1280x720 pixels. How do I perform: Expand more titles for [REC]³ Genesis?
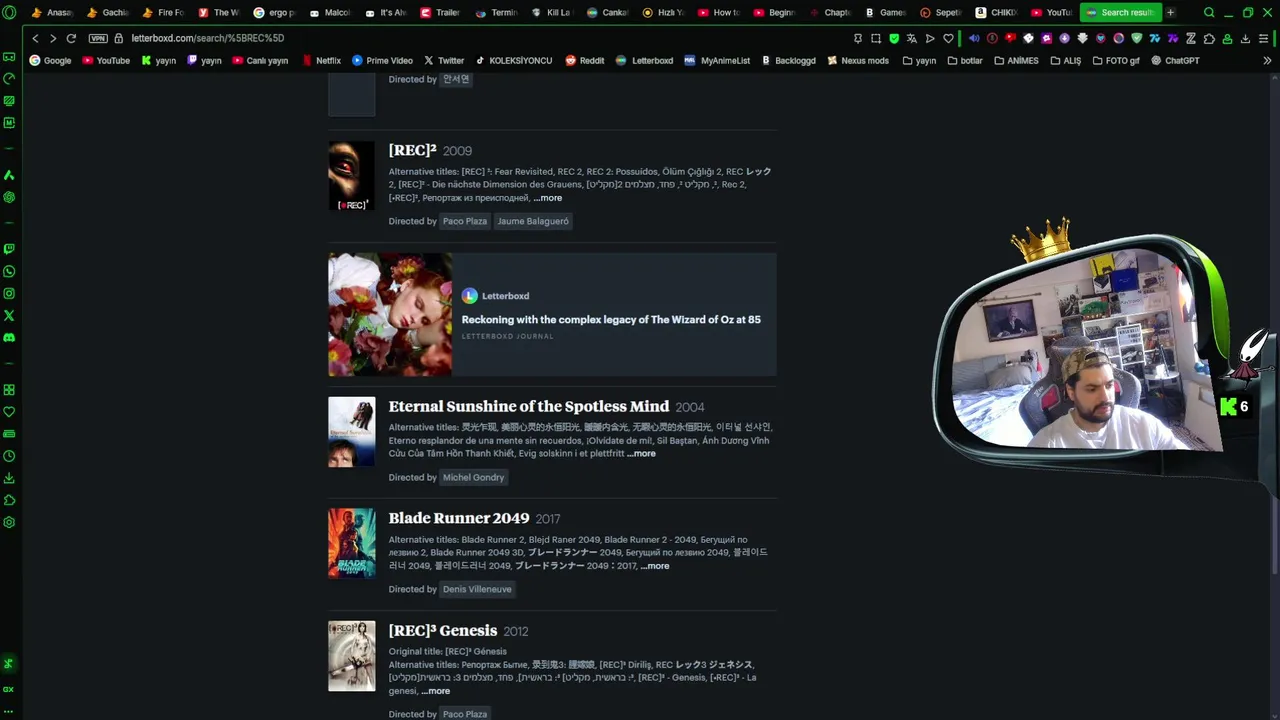point(435,691)
